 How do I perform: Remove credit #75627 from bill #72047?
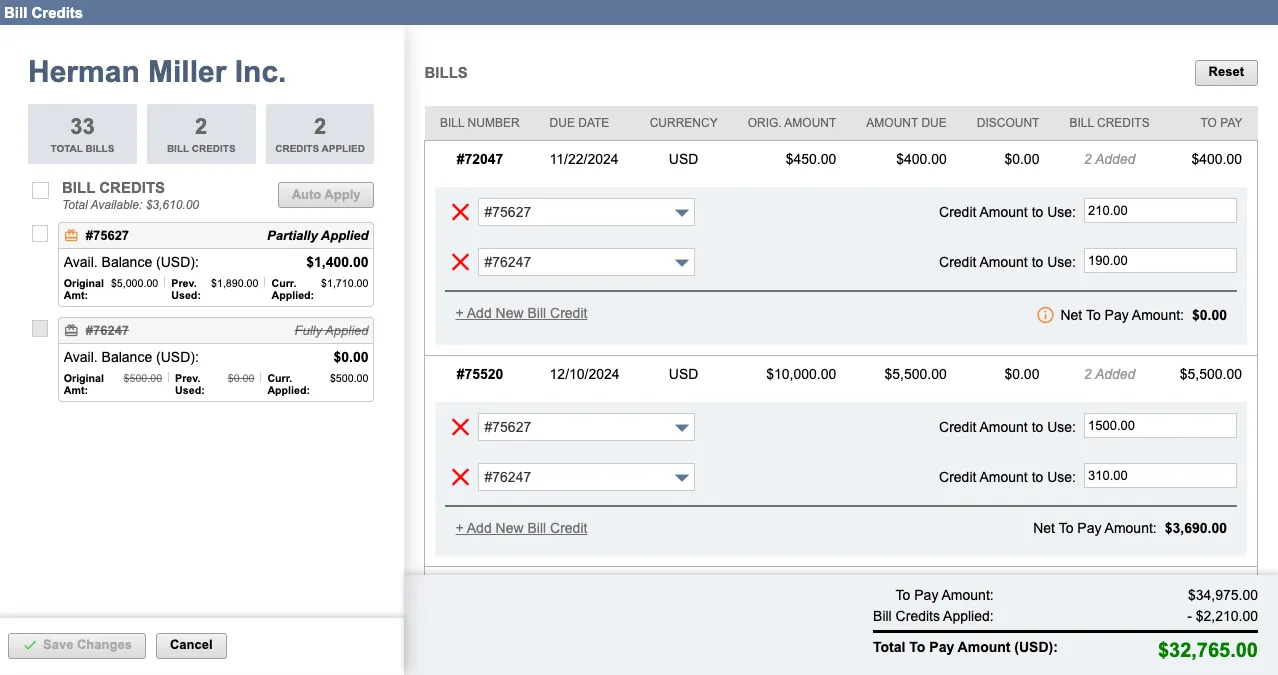pos(460,212)
